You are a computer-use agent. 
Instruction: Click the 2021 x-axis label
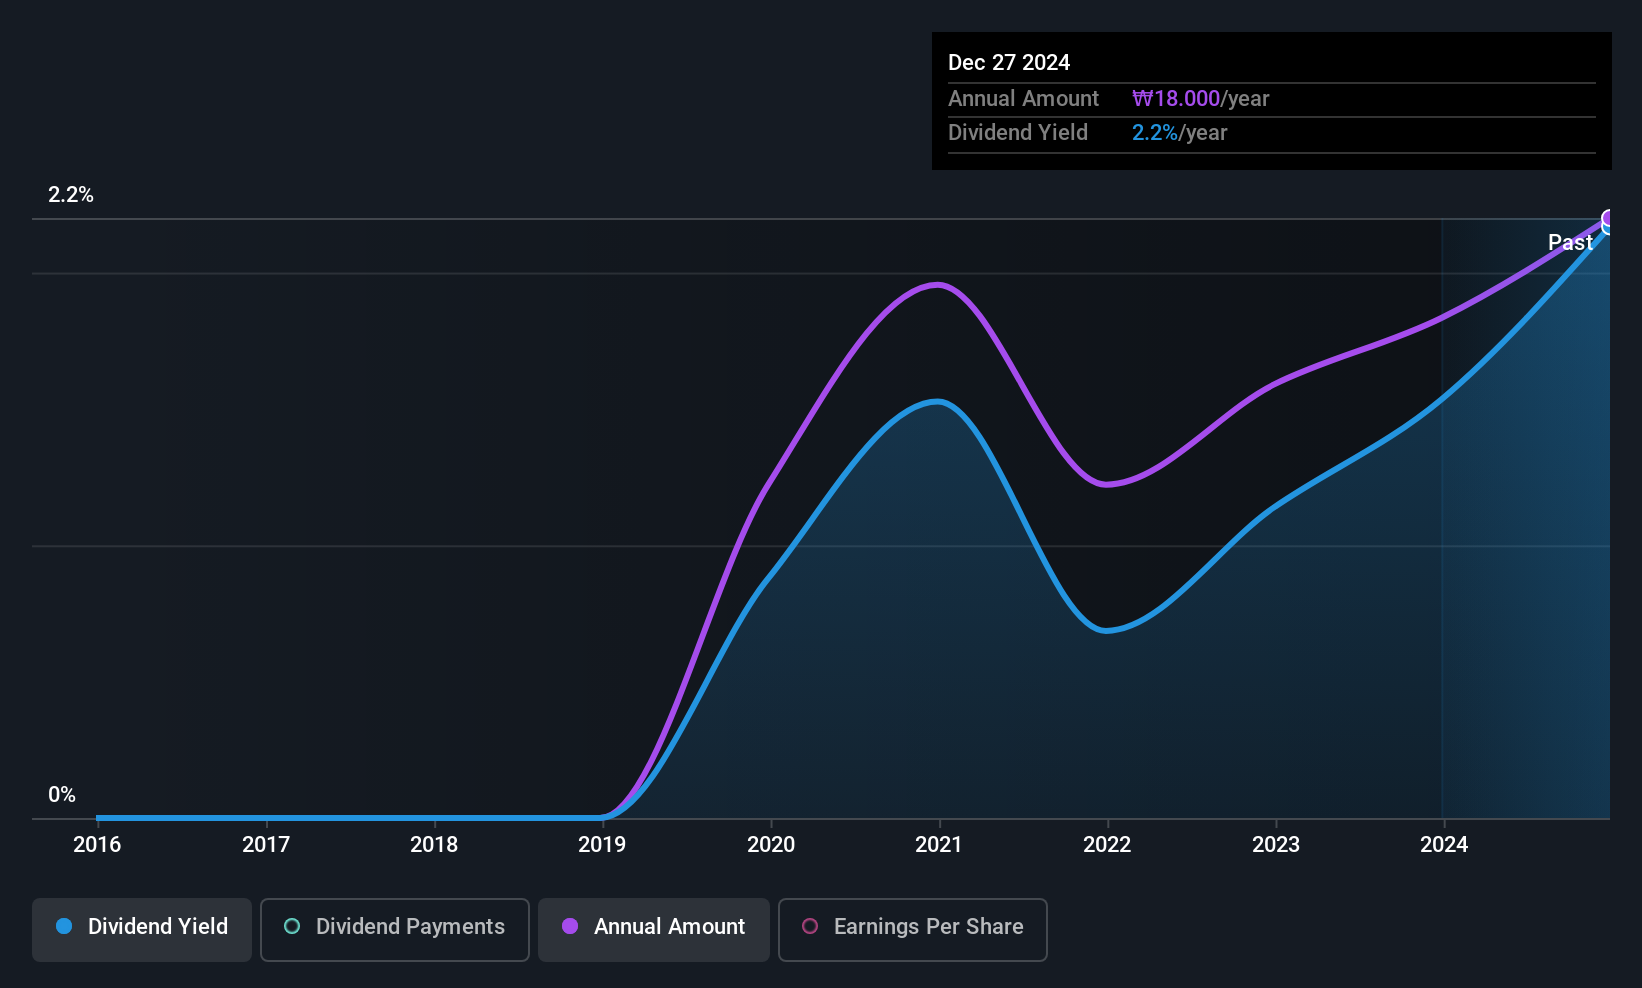pyautogui.click(x=939, y=844)
